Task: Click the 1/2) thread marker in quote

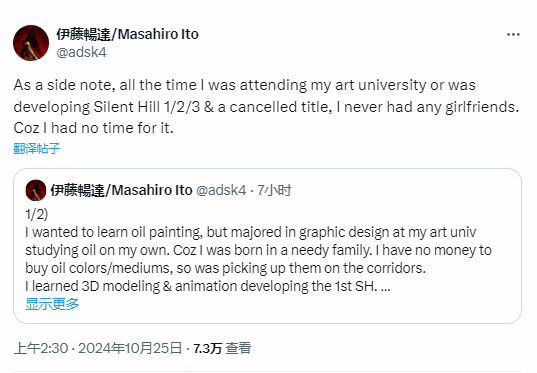Action: (x=37, y=214)
